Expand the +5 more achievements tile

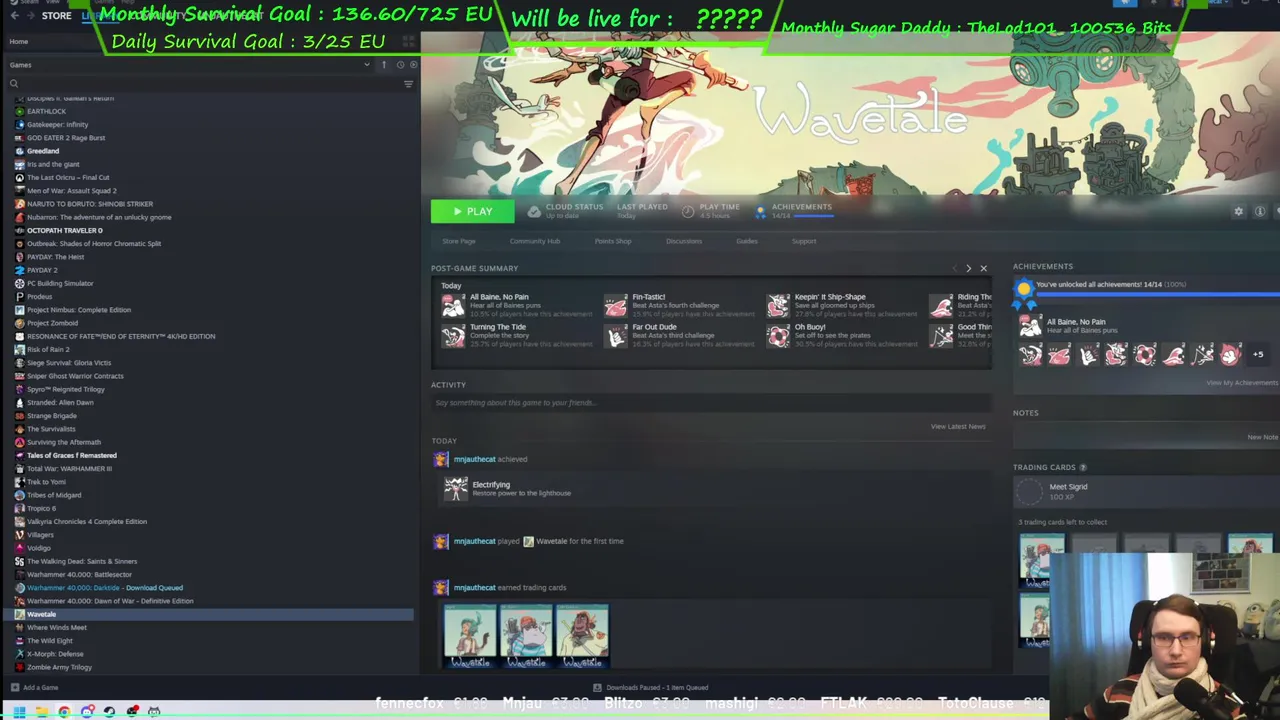tap(1258, 354)
